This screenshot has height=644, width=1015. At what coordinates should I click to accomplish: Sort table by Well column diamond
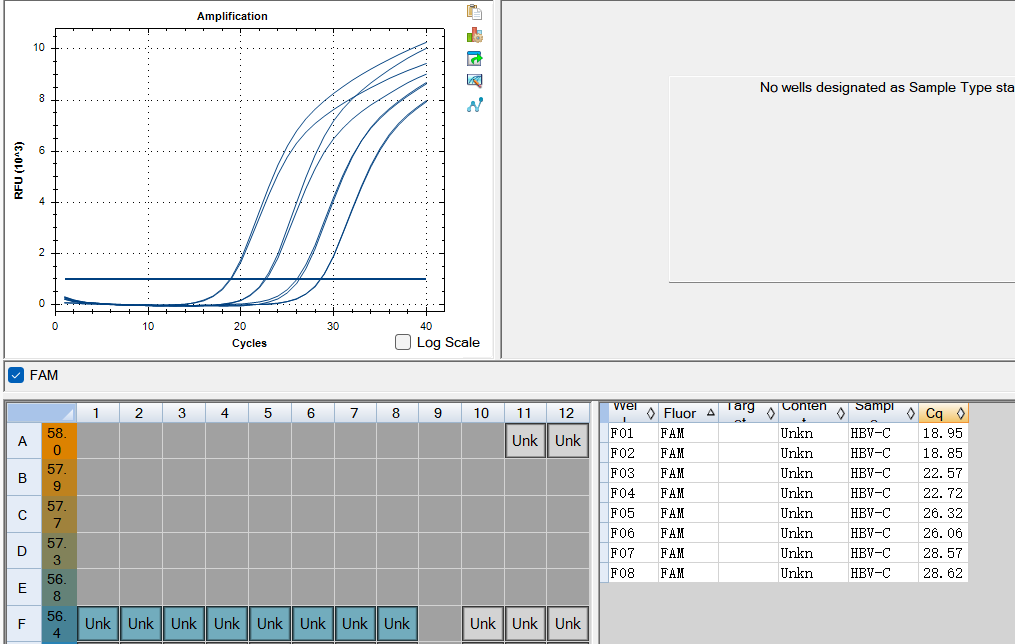[651, 413]
